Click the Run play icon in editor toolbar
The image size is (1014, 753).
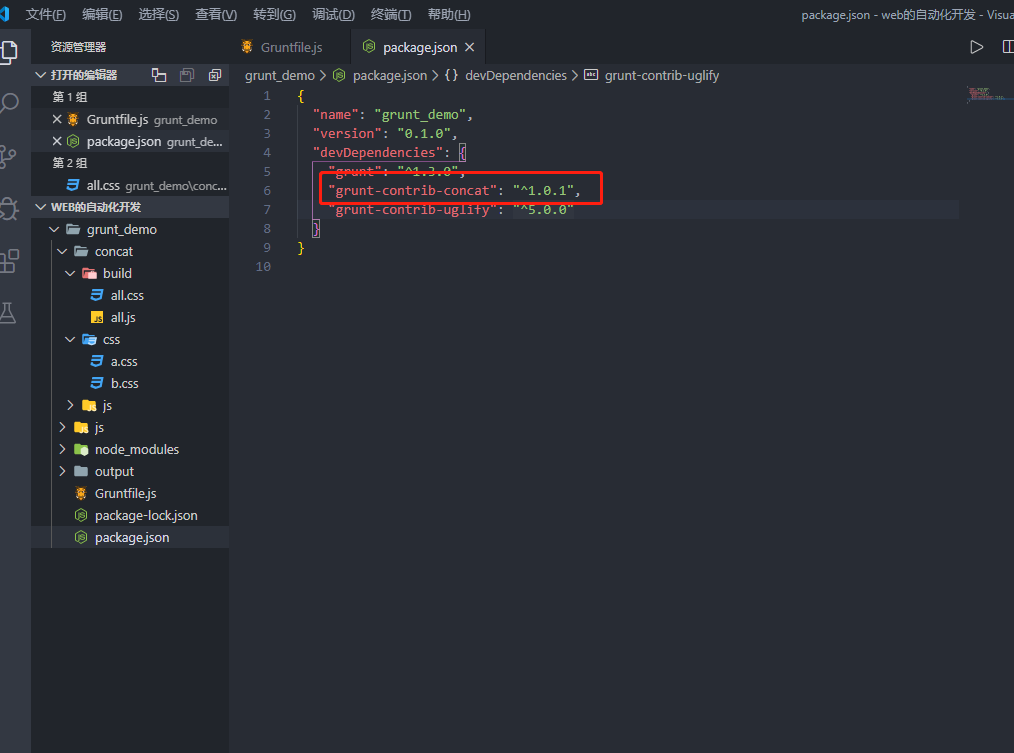976,47
